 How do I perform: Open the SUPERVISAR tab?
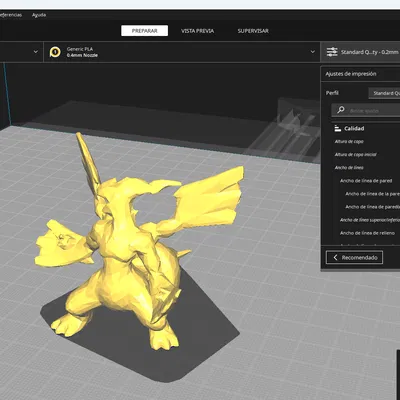[x=253, y=31]
